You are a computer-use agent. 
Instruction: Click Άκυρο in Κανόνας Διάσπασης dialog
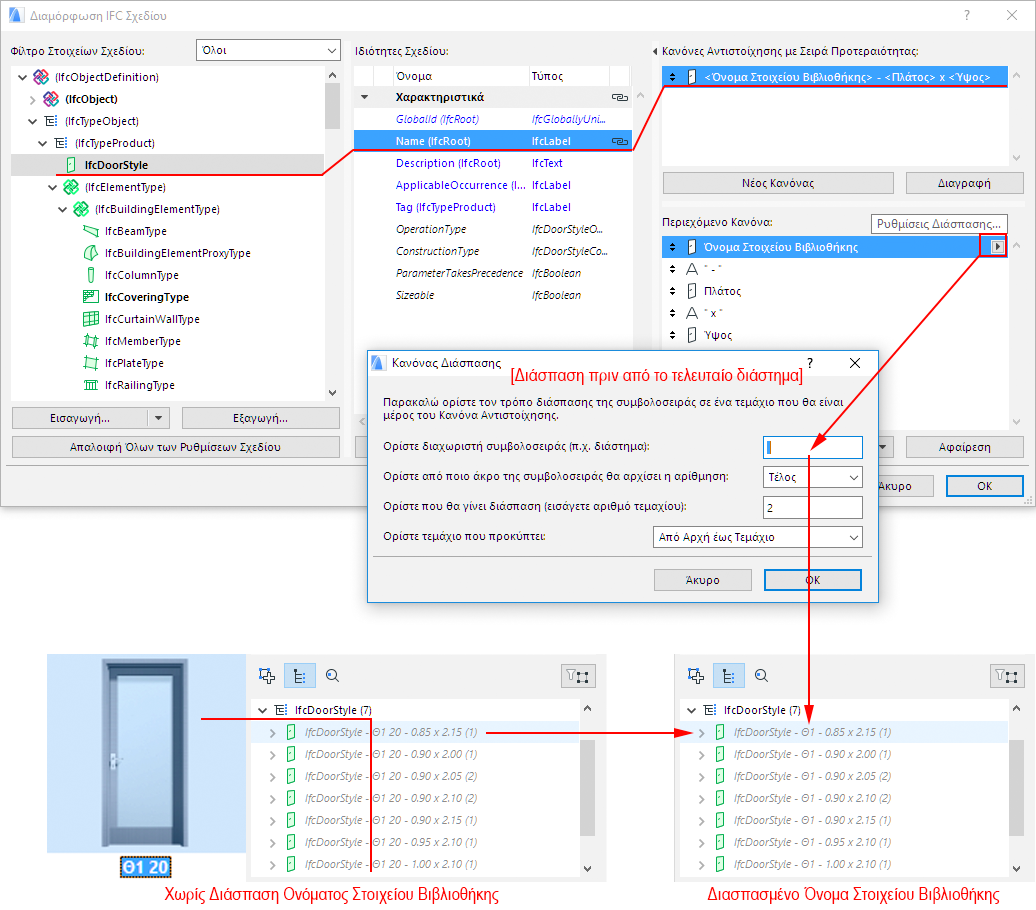click(x=702, y=580)
